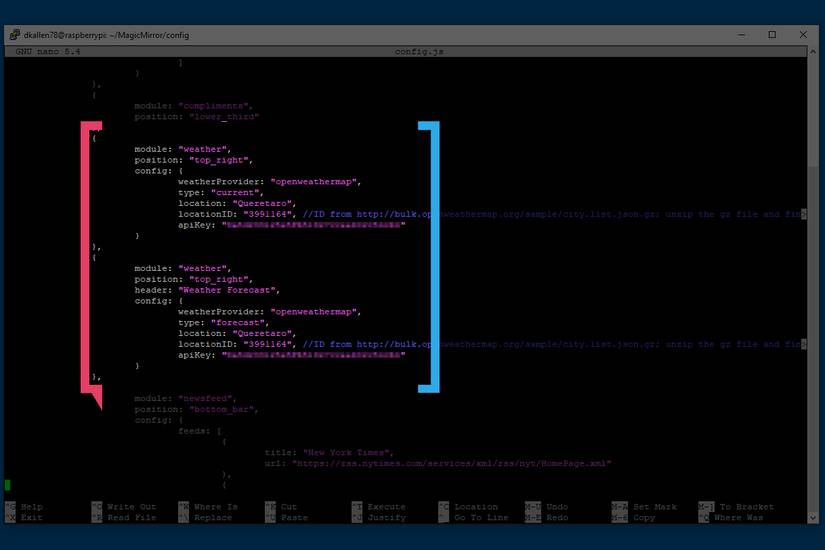Click the PuTTY icon in the title bar
Image resolution: width=825 pixels, height=550 pixels.
point(14,35)
